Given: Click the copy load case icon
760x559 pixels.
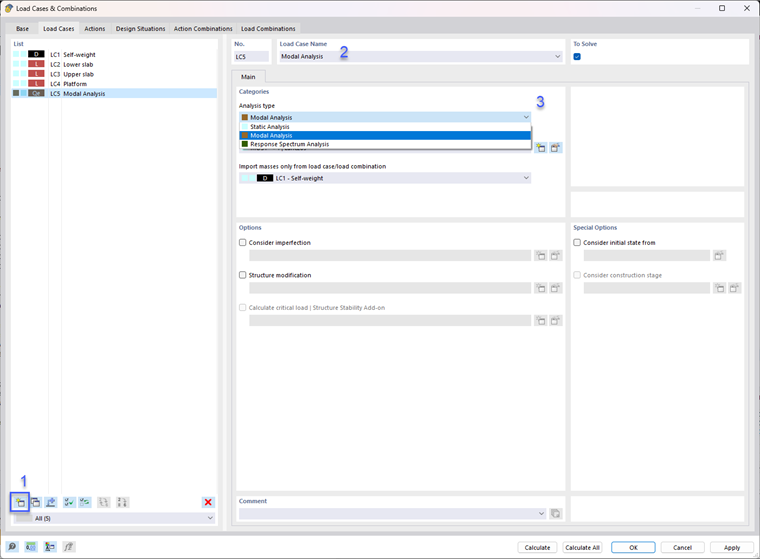Looking at the screenshot, I should pos(35,502).
